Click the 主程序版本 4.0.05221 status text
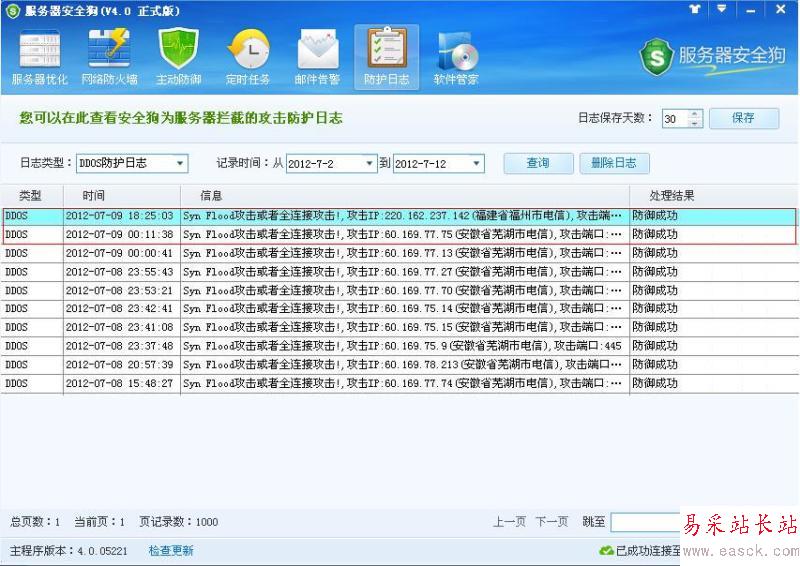The height and width of the screenshot is (566, 800). (68, 551)
